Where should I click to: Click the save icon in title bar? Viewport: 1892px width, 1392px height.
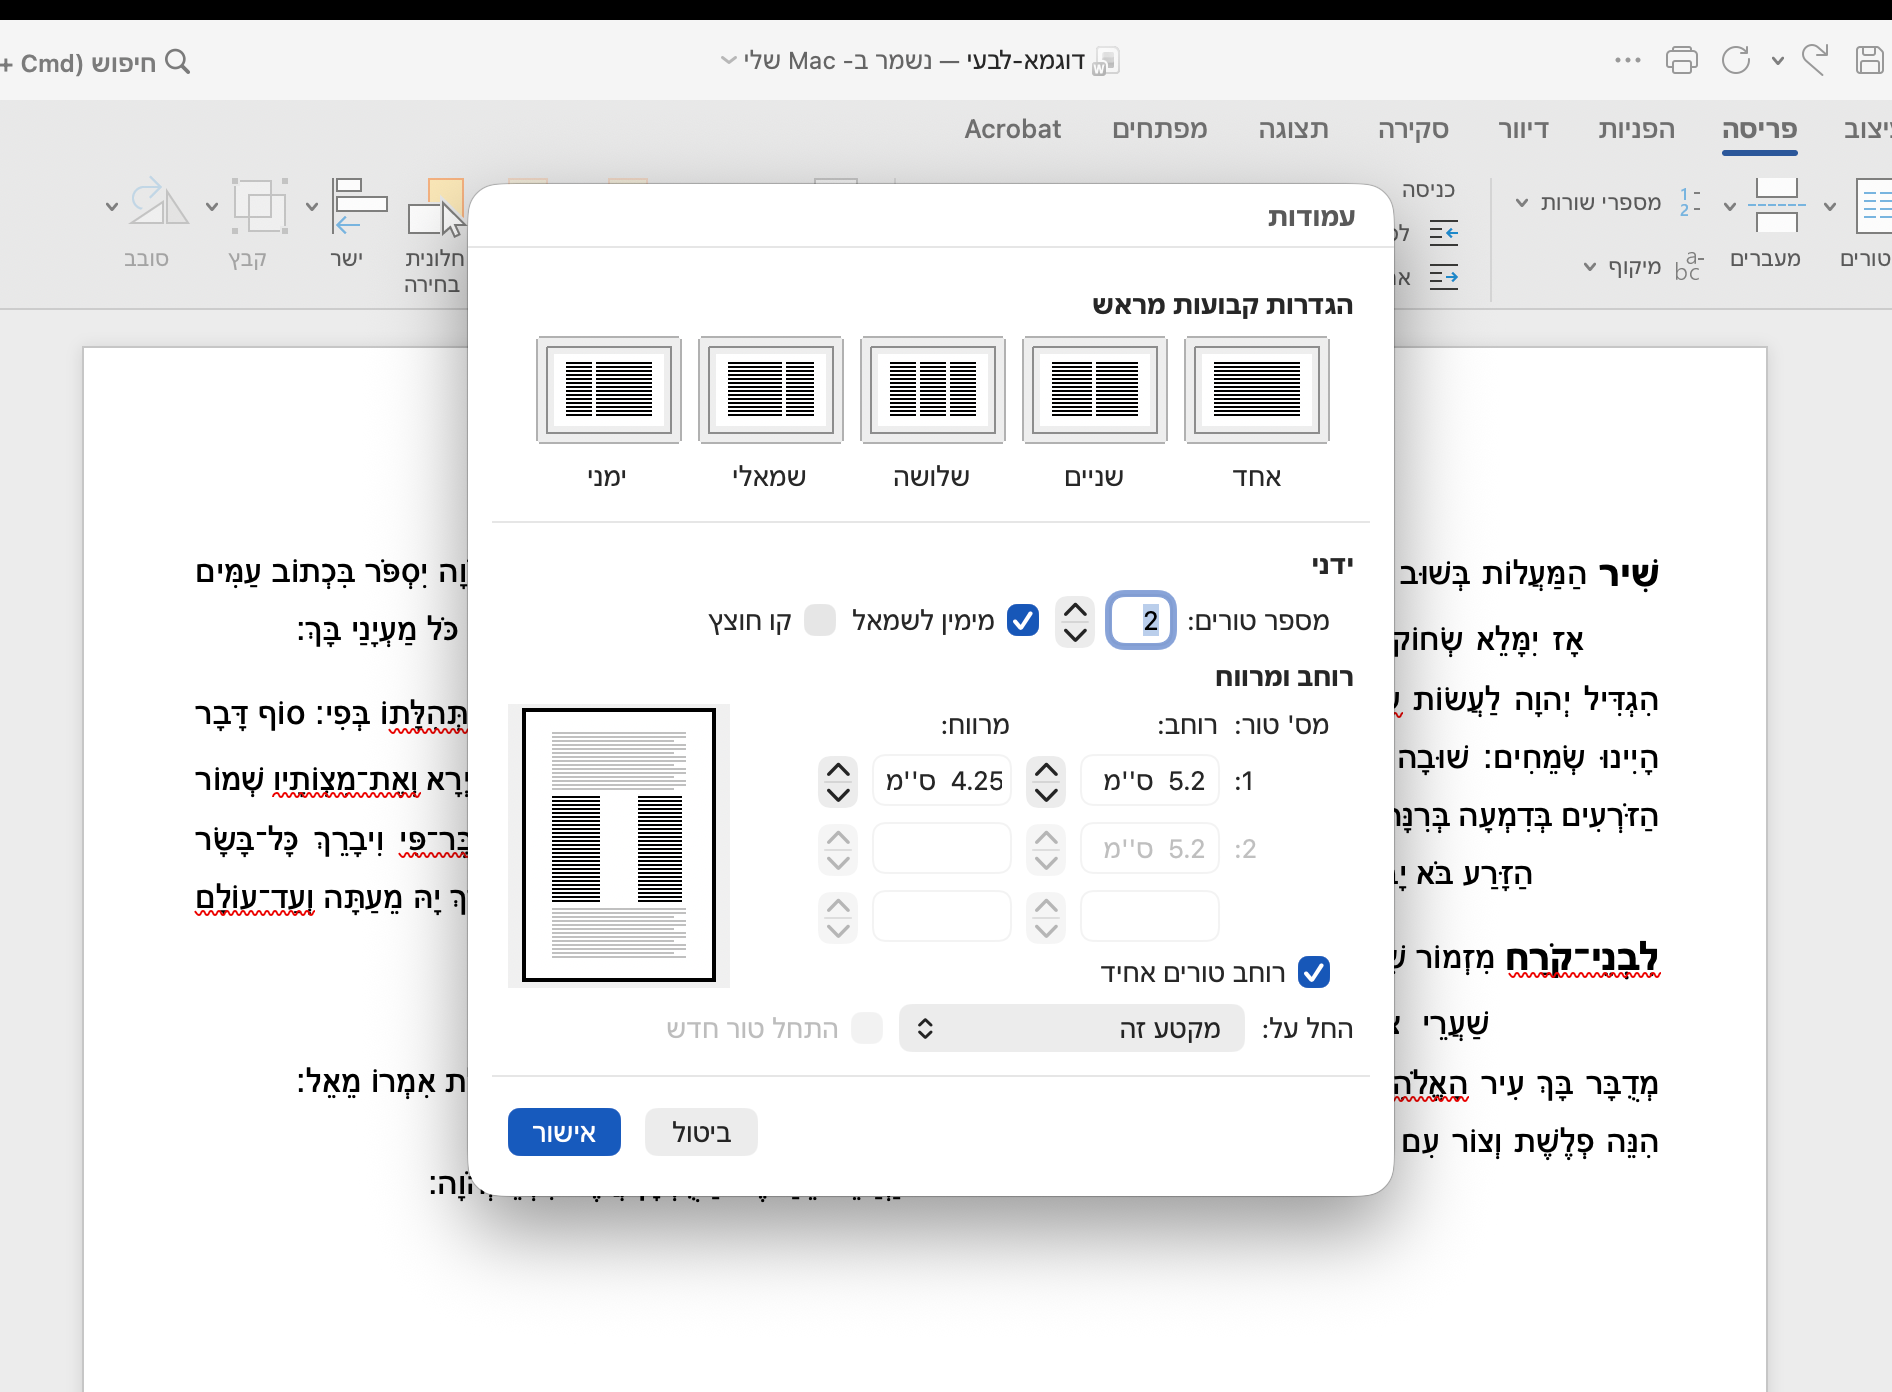coord(1869,60)
